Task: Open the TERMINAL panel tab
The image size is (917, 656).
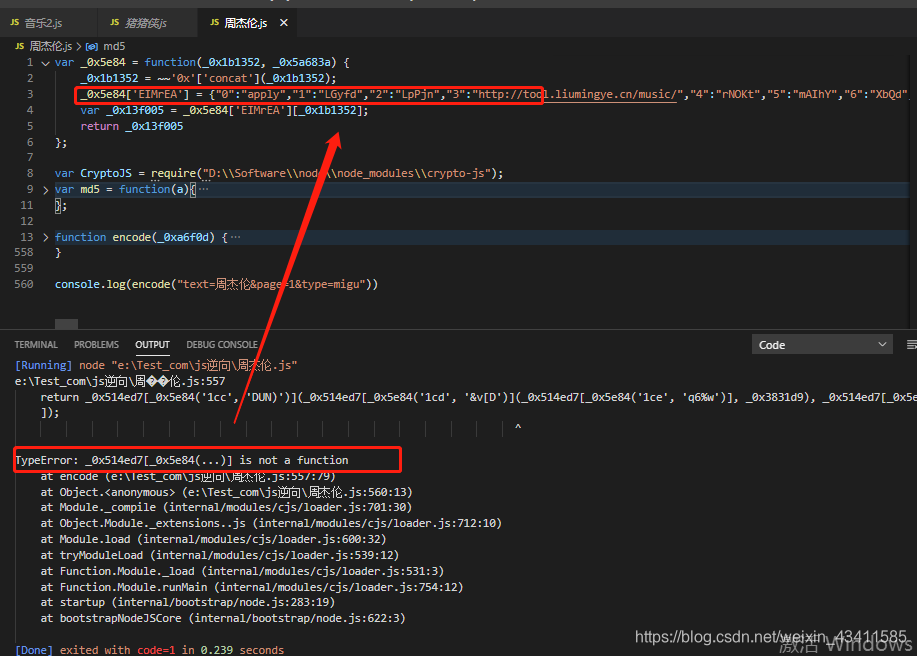Action: pyautogui.click(x=36, y=345)
